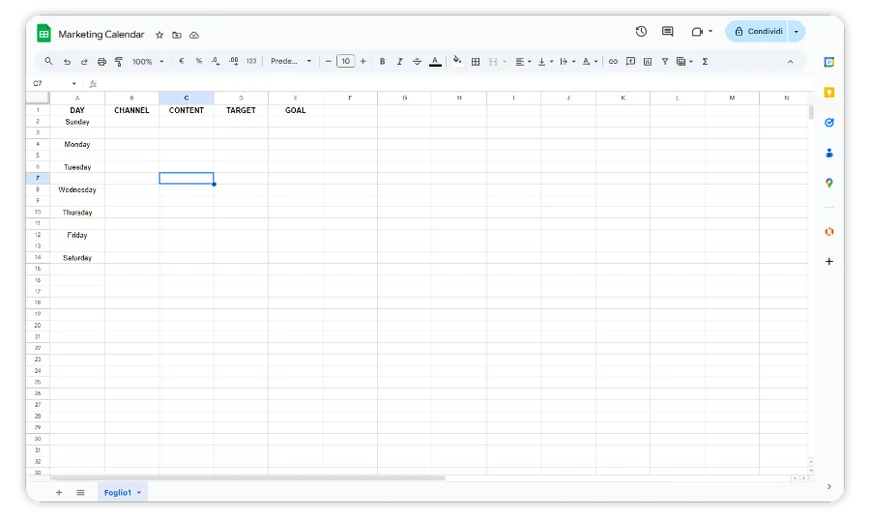Activate the paint format tool
The width and height of the screenshot is (870, 517).
118,62
